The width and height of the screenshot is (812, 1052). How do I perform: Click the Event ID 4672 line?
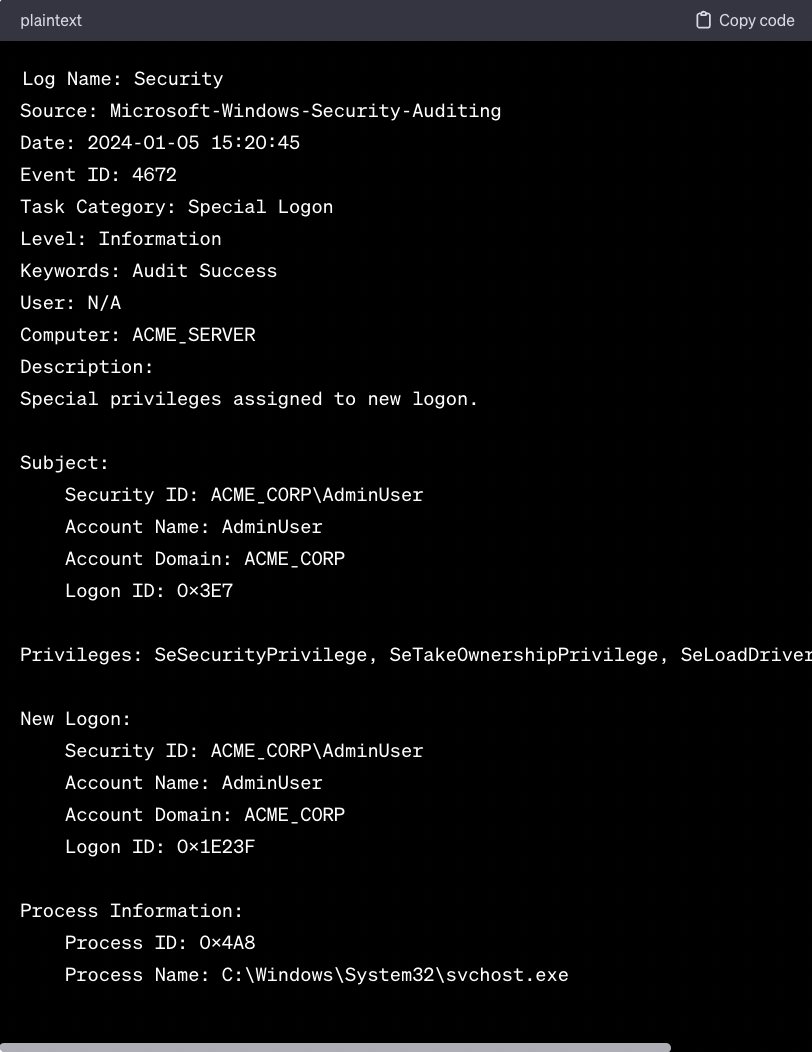pyautogui.click(x=98, y=174)
